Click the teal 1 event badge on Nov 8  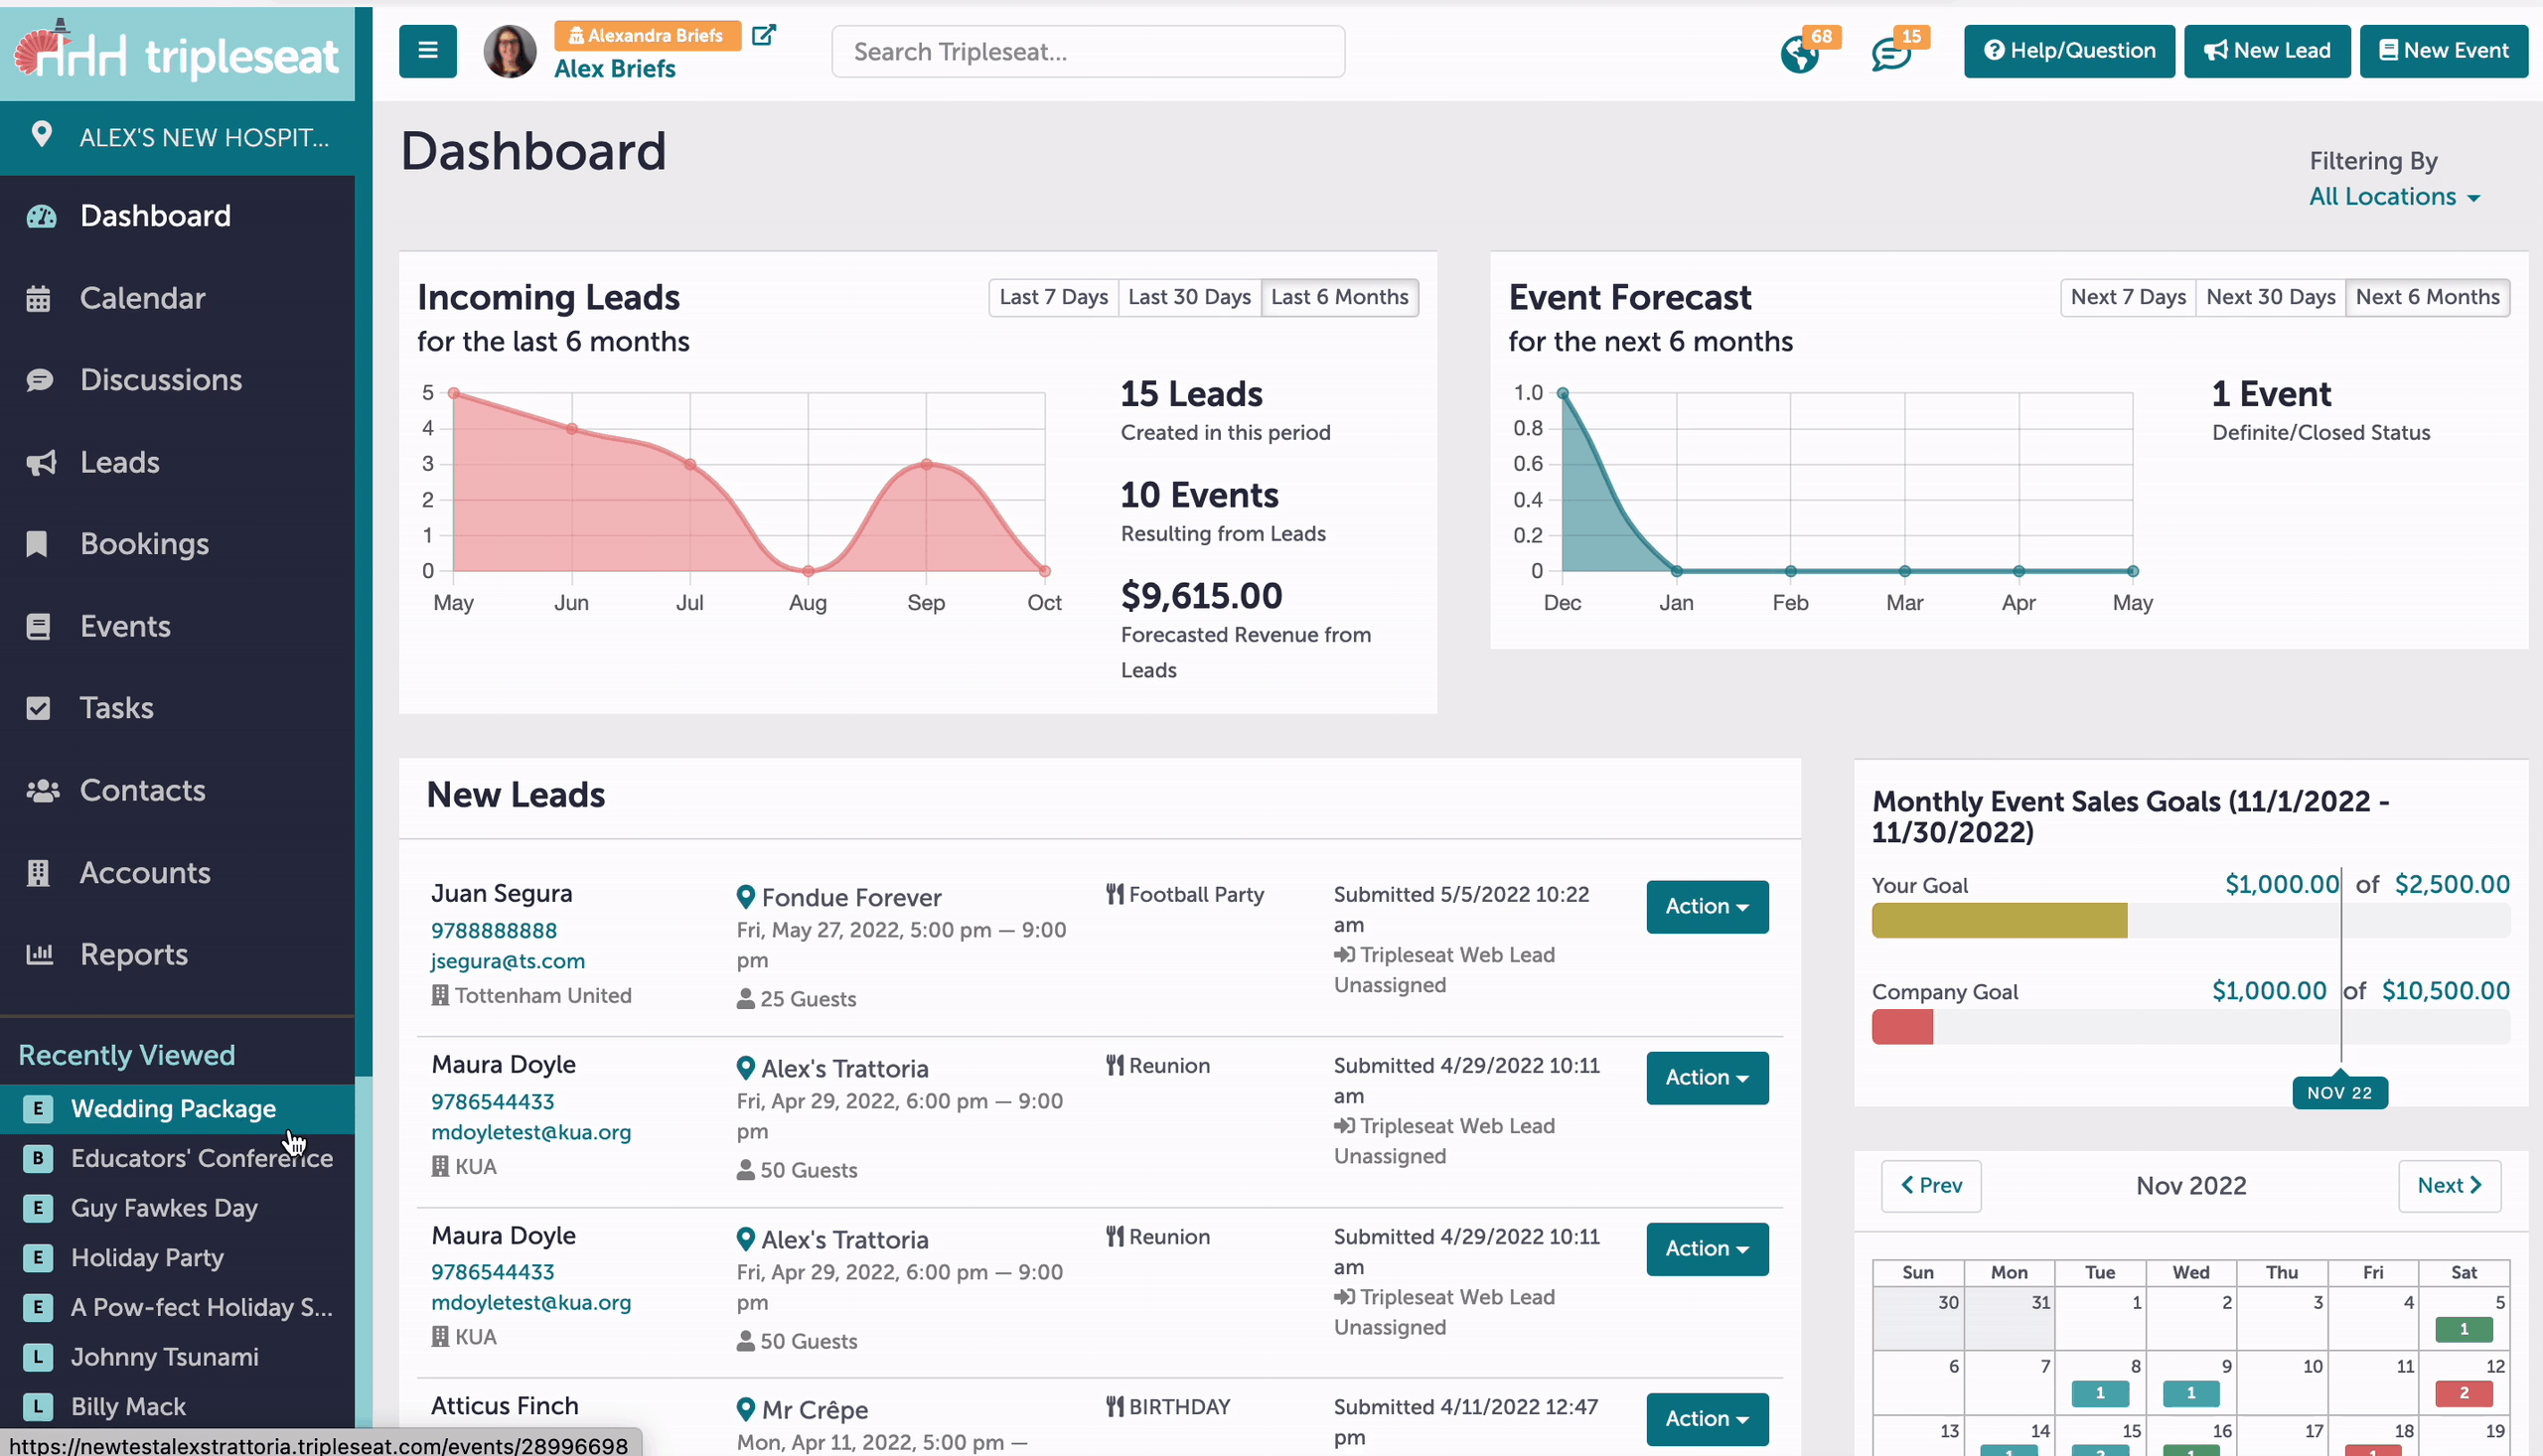tap(2099, 1393)
